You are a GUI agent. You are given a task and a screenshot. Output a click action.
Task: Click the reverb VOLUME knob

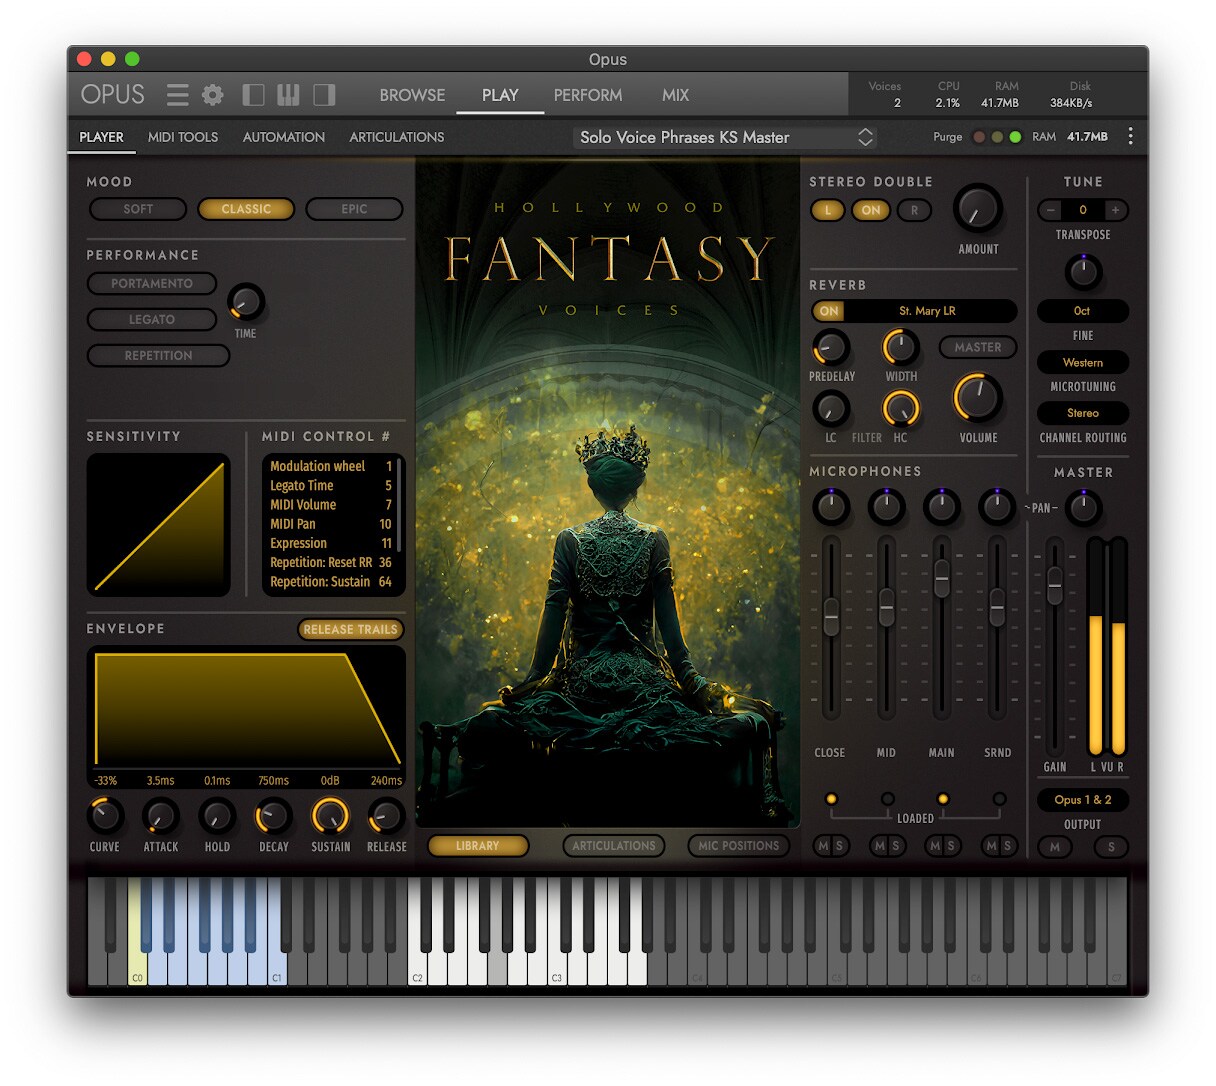point(977,398)
